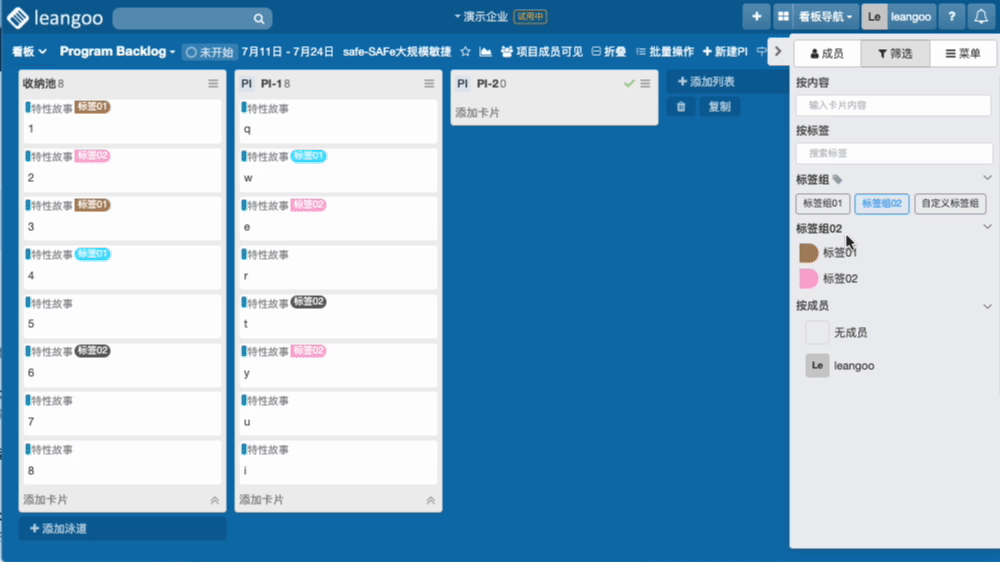Collapse the 按成员 section chevron

coord(987,306)
